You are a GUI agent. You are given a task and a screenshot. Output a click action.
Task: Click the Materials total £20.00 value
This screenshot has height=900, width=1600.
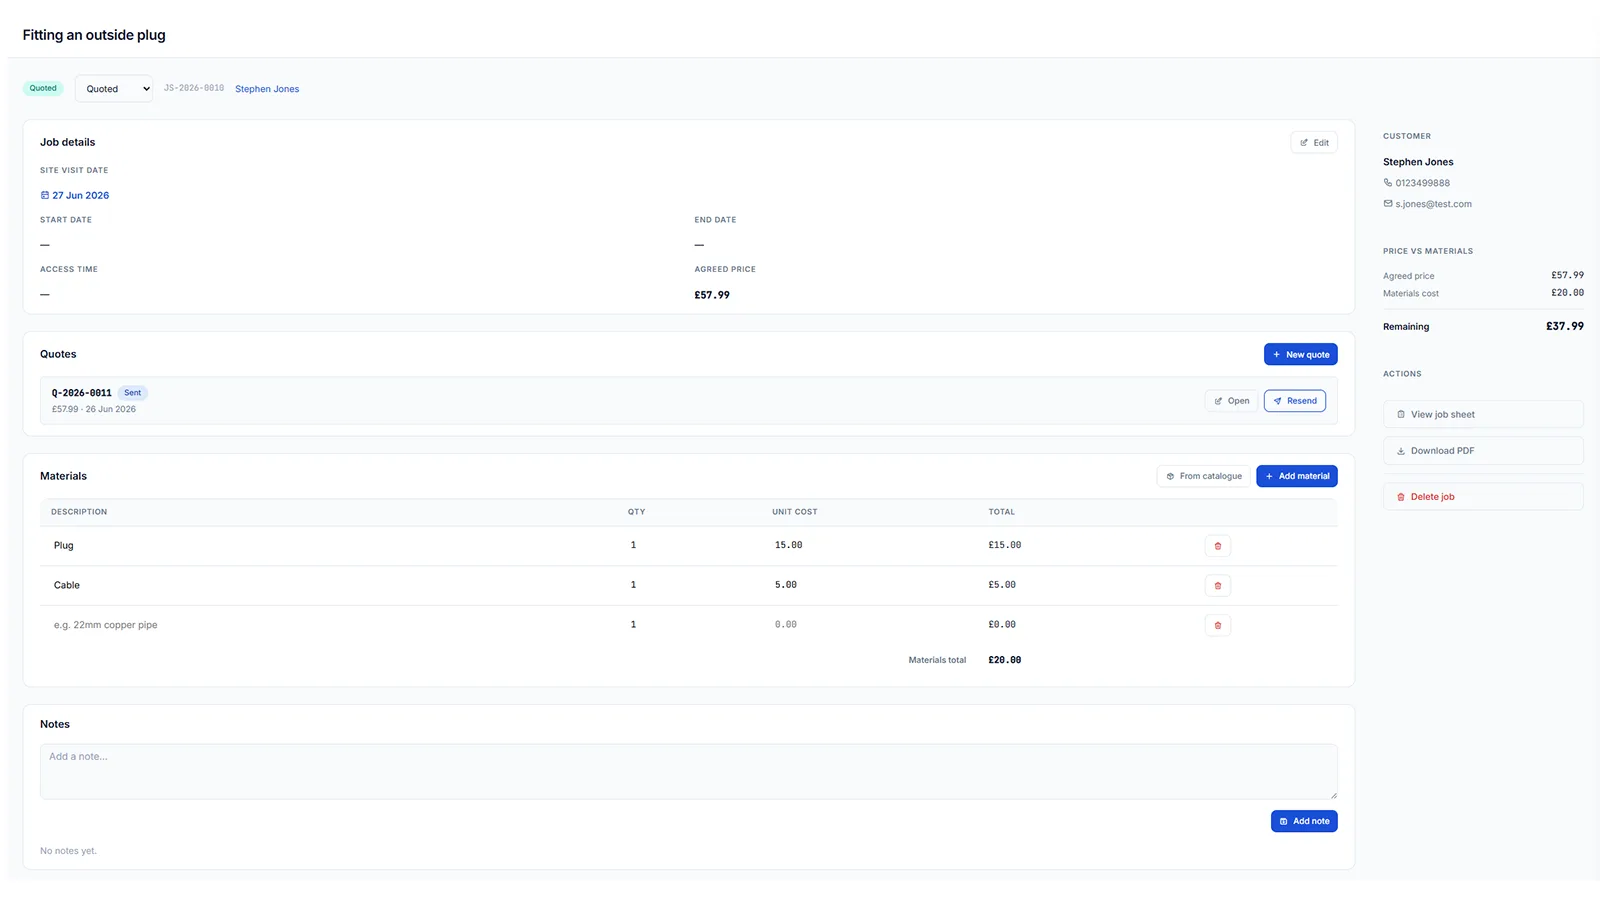(x=1005, y=660)
